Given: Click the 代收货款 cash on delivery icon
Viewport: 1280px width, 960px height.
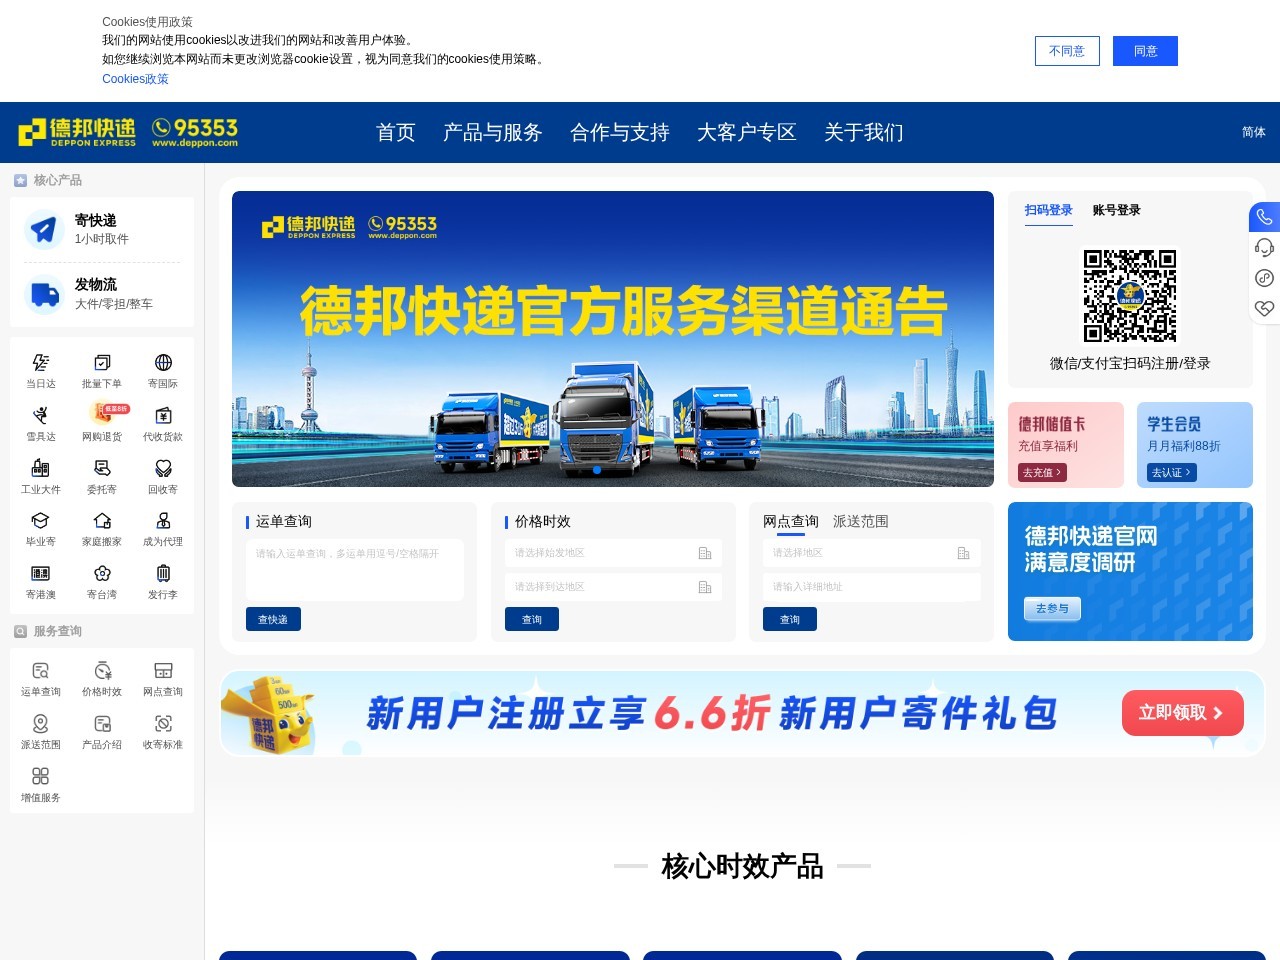Looking at the screenshot, I should point(163,415).
